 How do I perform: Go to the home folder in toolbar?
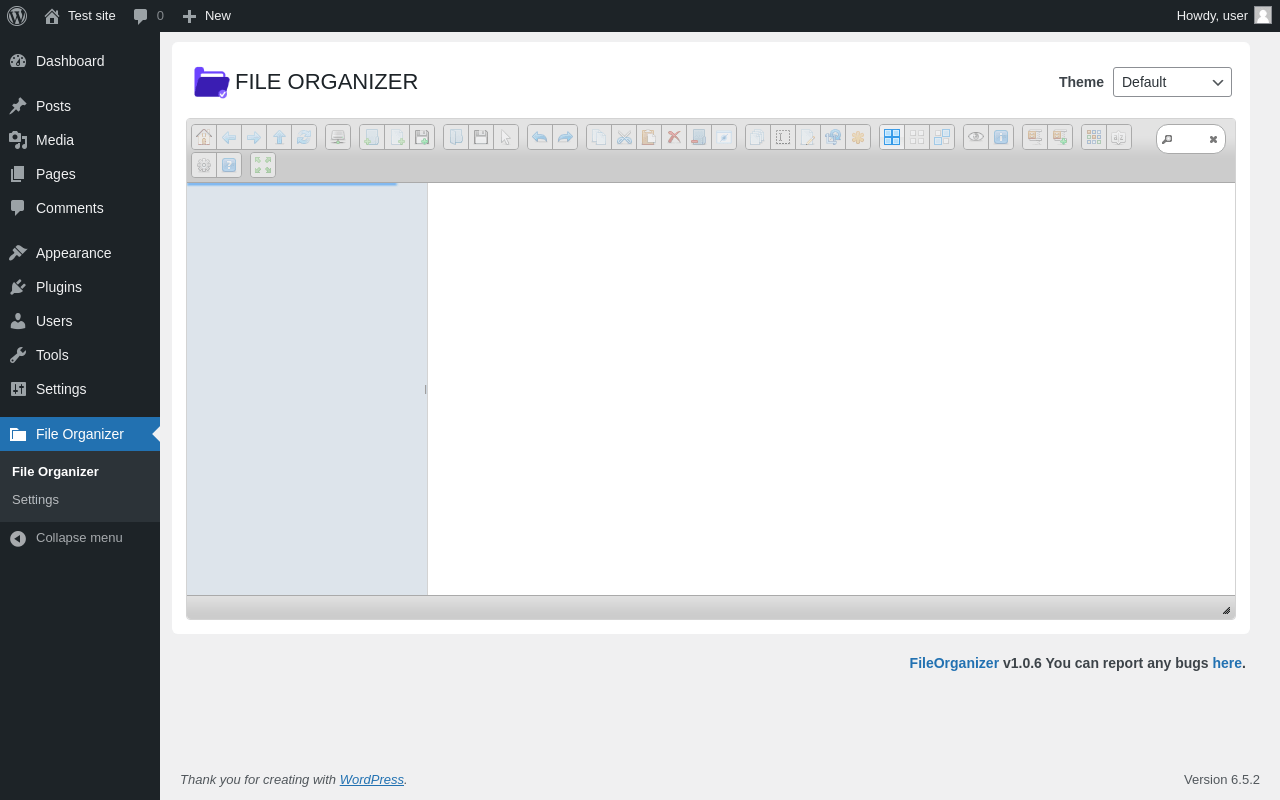point(204,137)
